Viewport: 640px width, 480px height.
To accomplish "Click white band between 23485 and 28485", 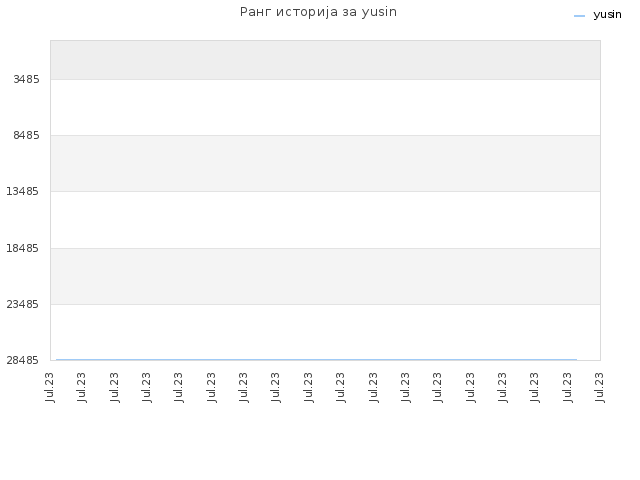I will tap(325, 331).
